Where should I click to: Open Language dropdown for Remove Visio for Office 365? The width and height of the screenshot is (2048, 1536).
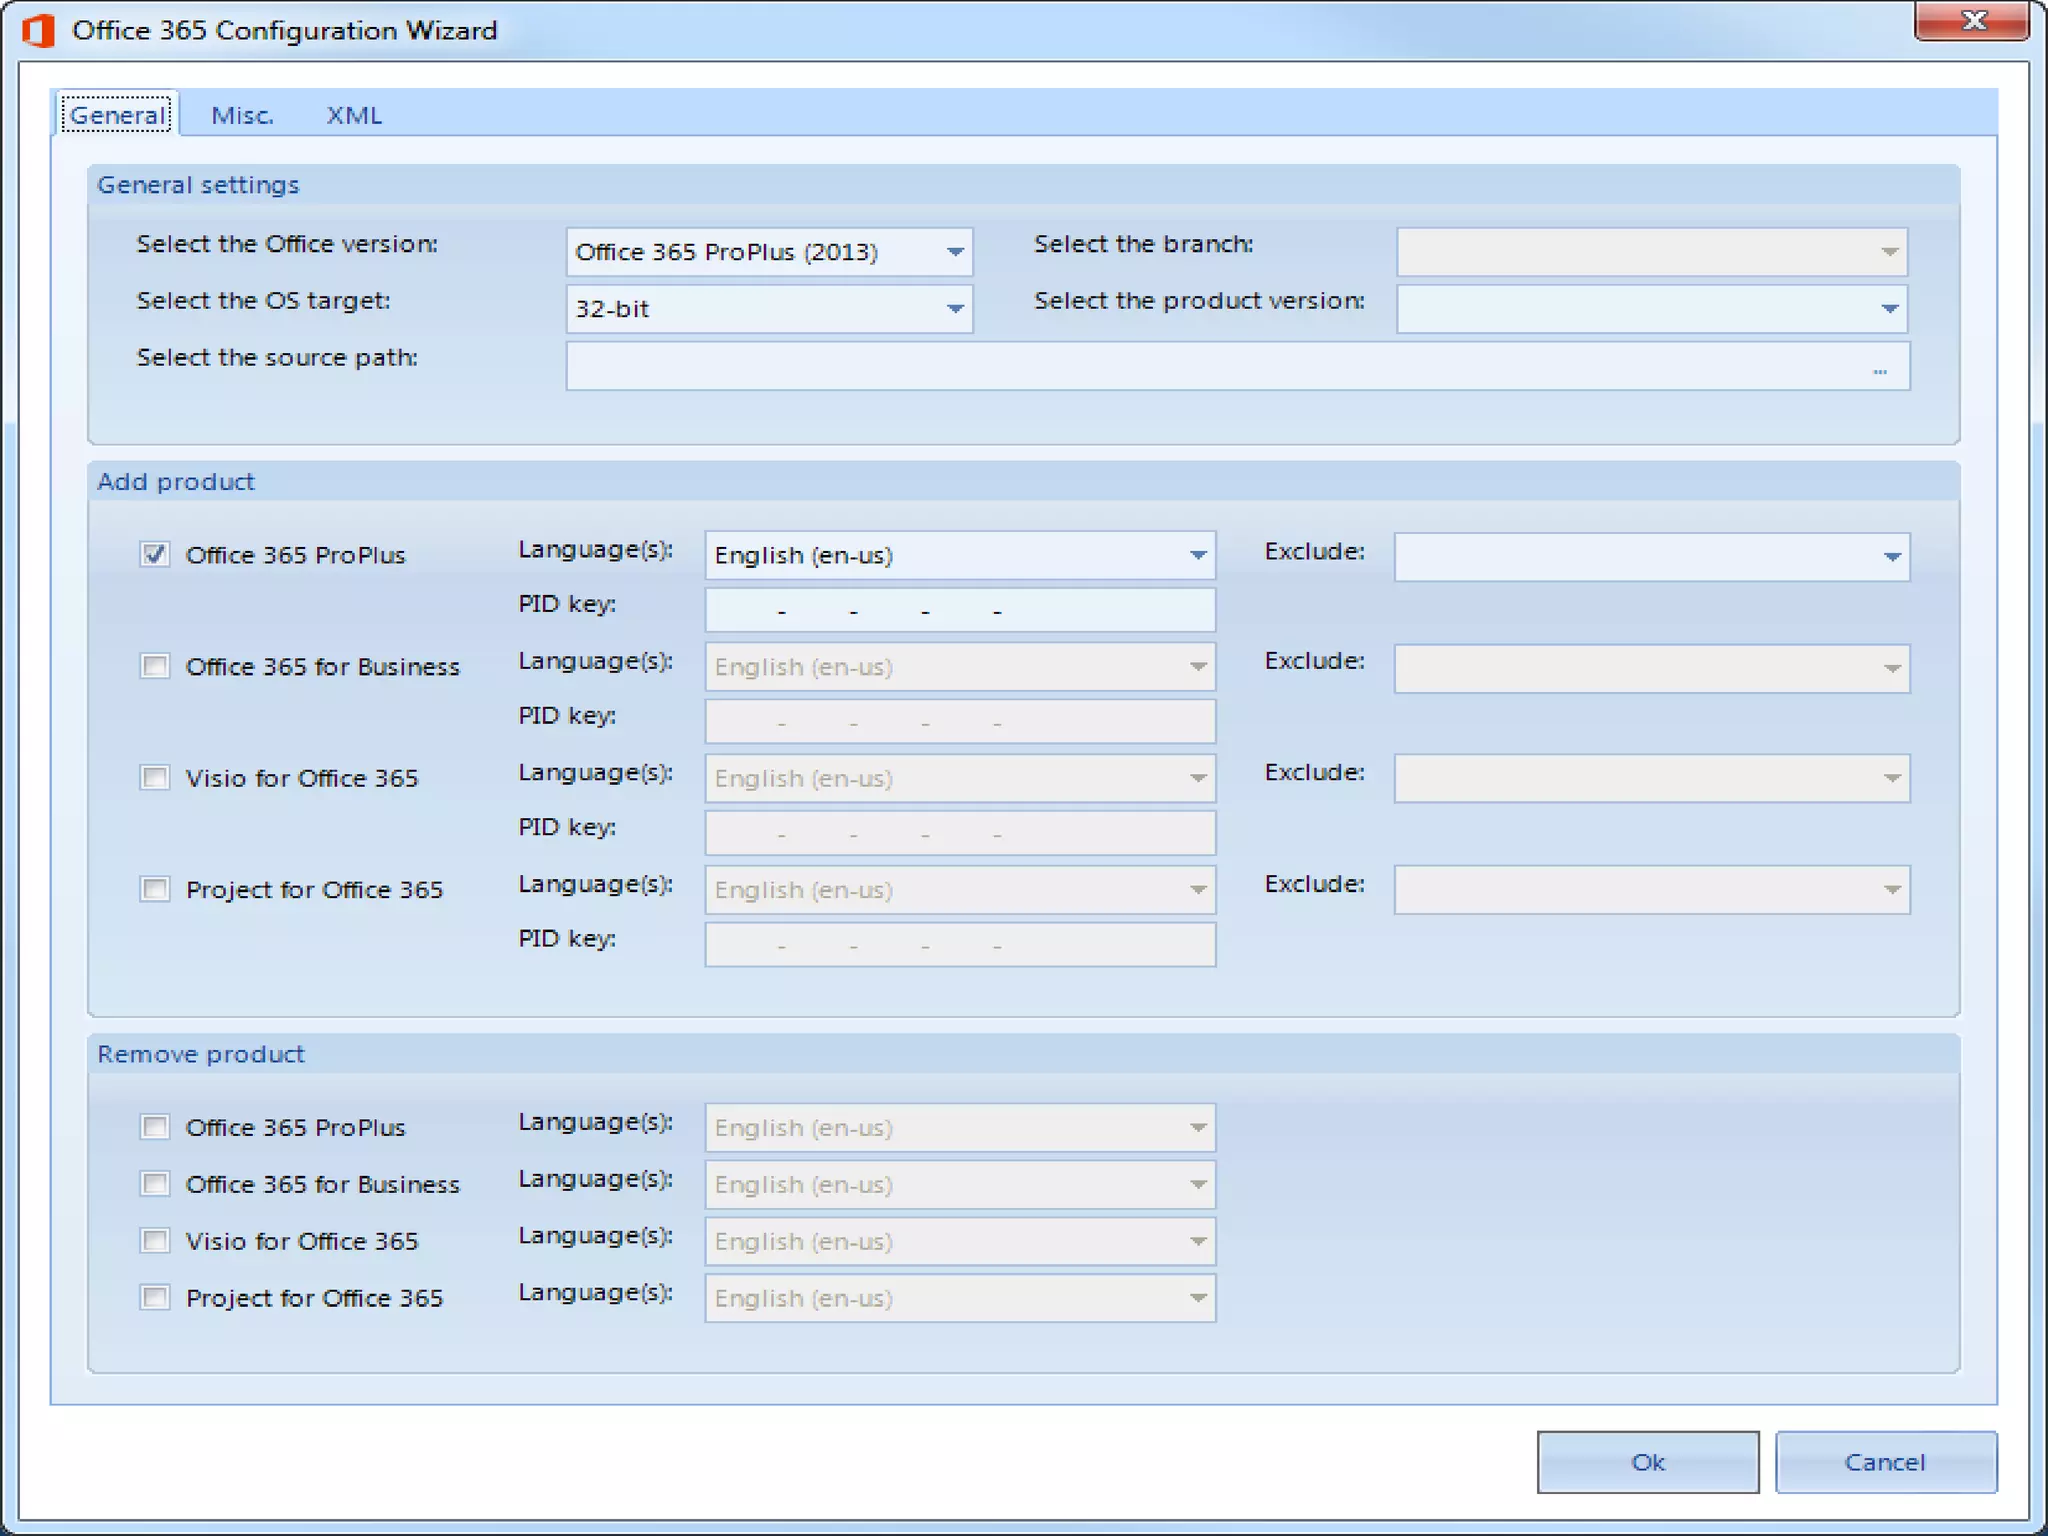tap(960, 1242)
